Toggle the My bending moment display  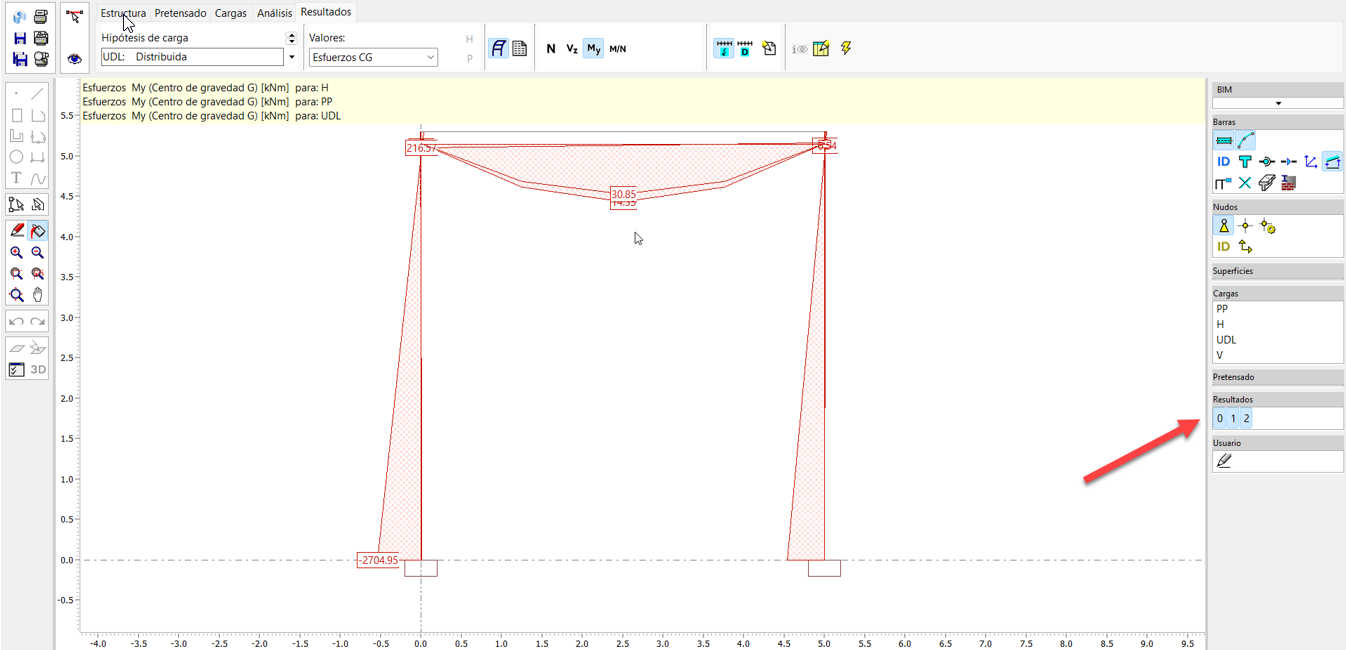click(x=595, y=47)
